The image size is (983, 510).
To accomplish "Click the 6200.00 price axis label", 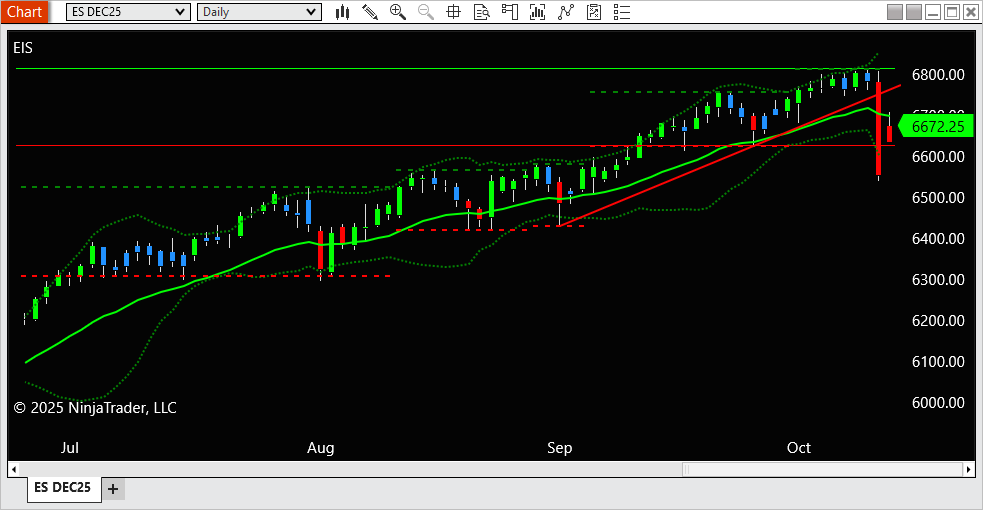I will click(938, 321).
